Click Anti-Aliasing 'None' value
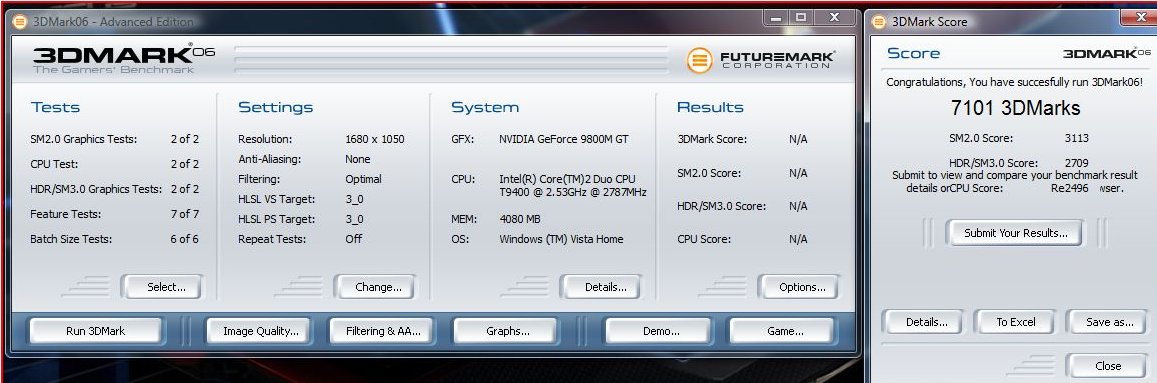 pyautogui.click(x=358, y=159)
